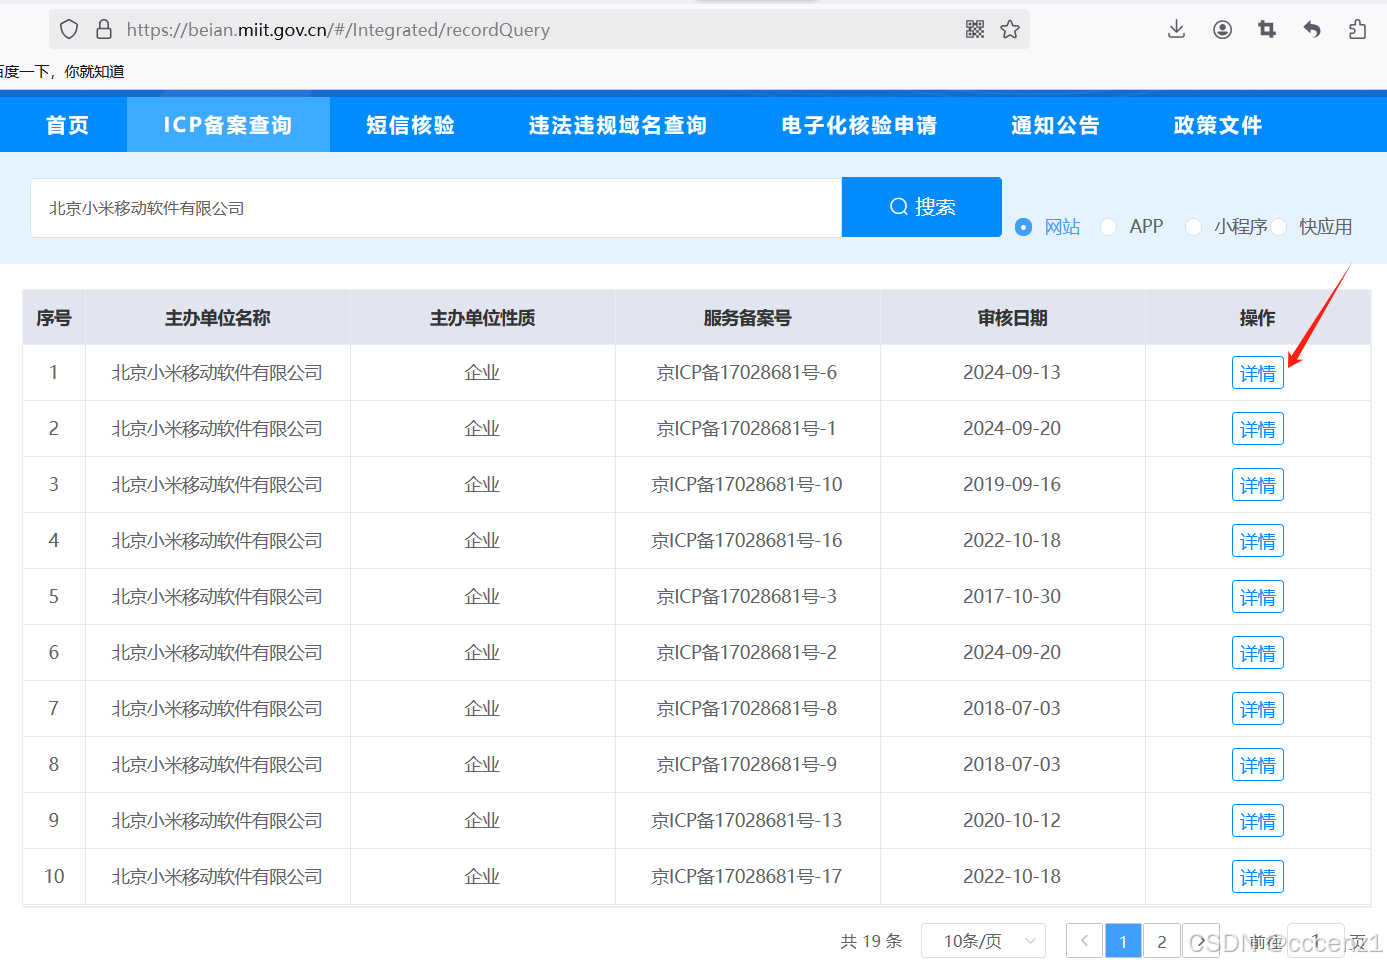Open the 通知公告 navigation tab
This screenshot has height=966, width=1387.
pos(1055,125)
